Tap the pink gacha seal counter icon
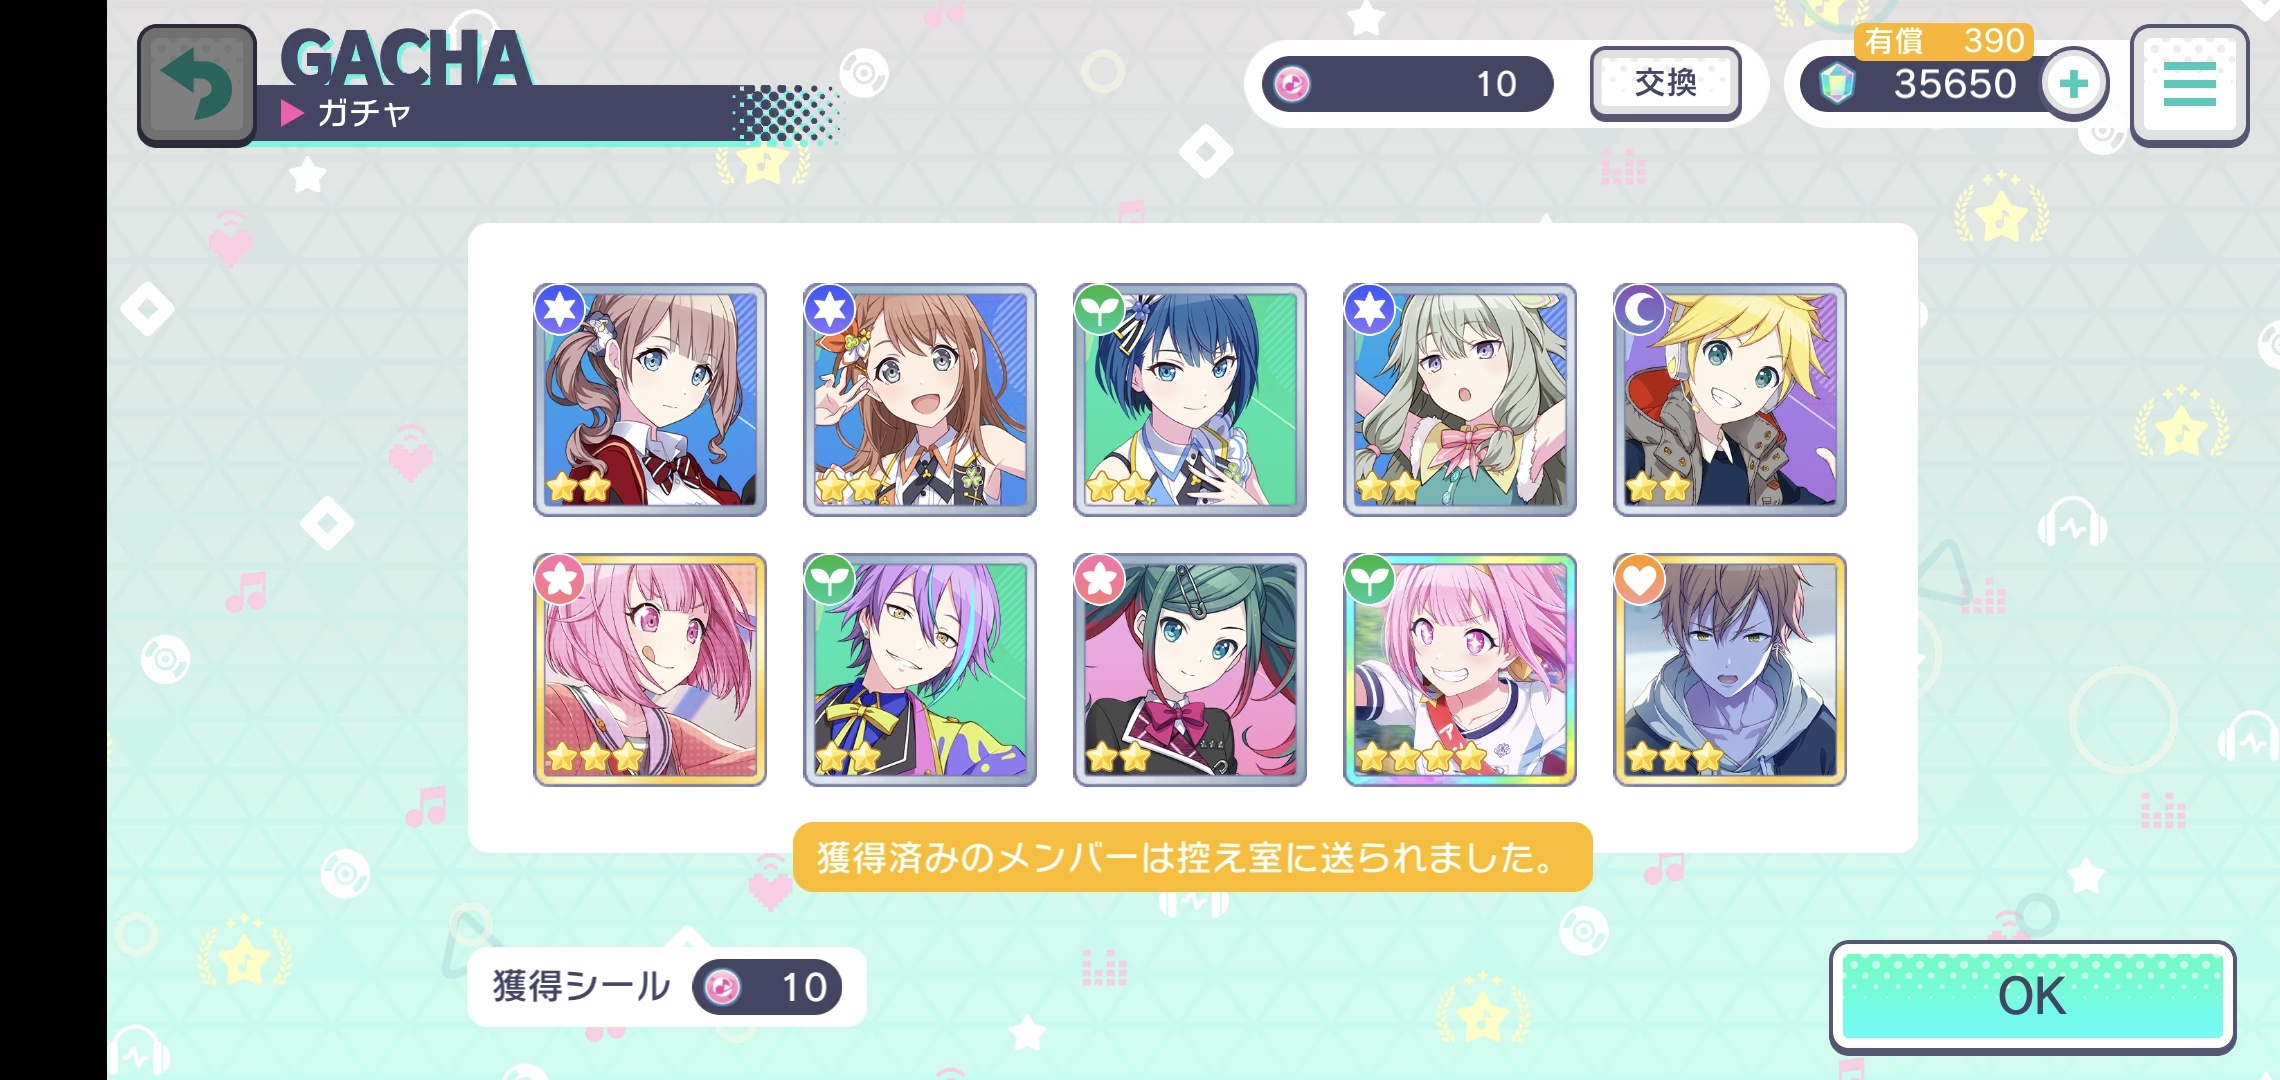Screen dimensions: 2280x1080 click(x=1292, y=84)
